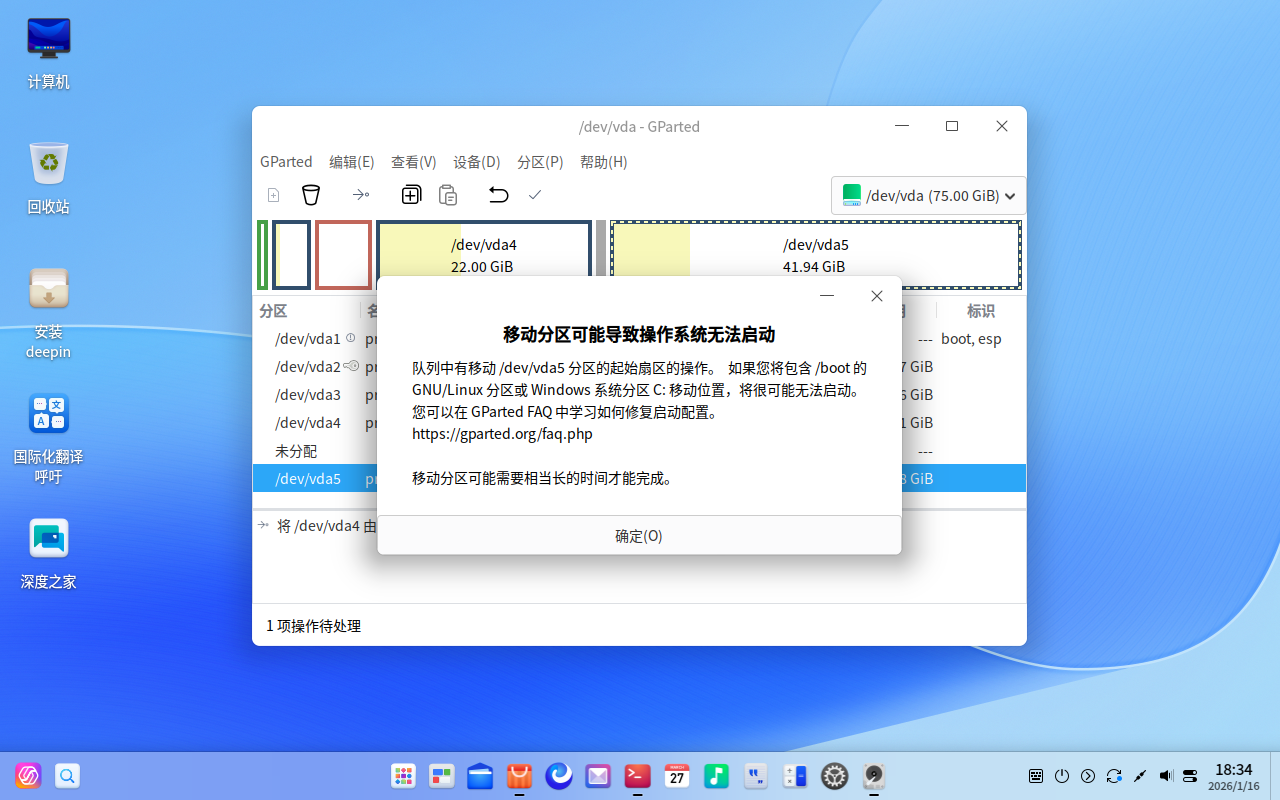Screen dimensions: 1280x800
Task: Toggle the sound volume tray icon
Action: (x=1165, y=776)
